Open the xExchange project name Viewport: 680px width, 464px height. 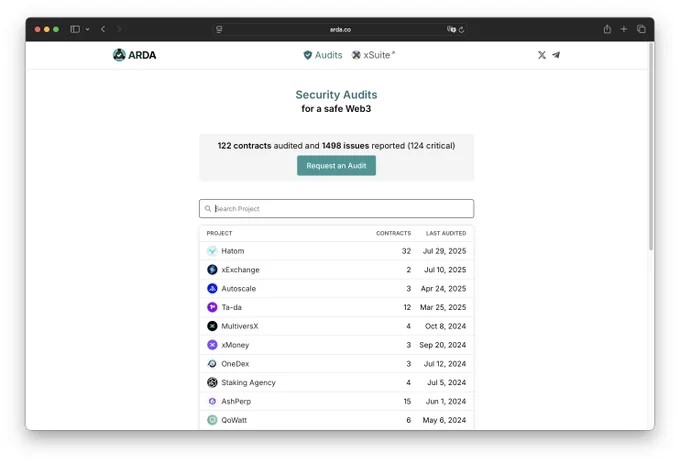click(x=240, y=270)
